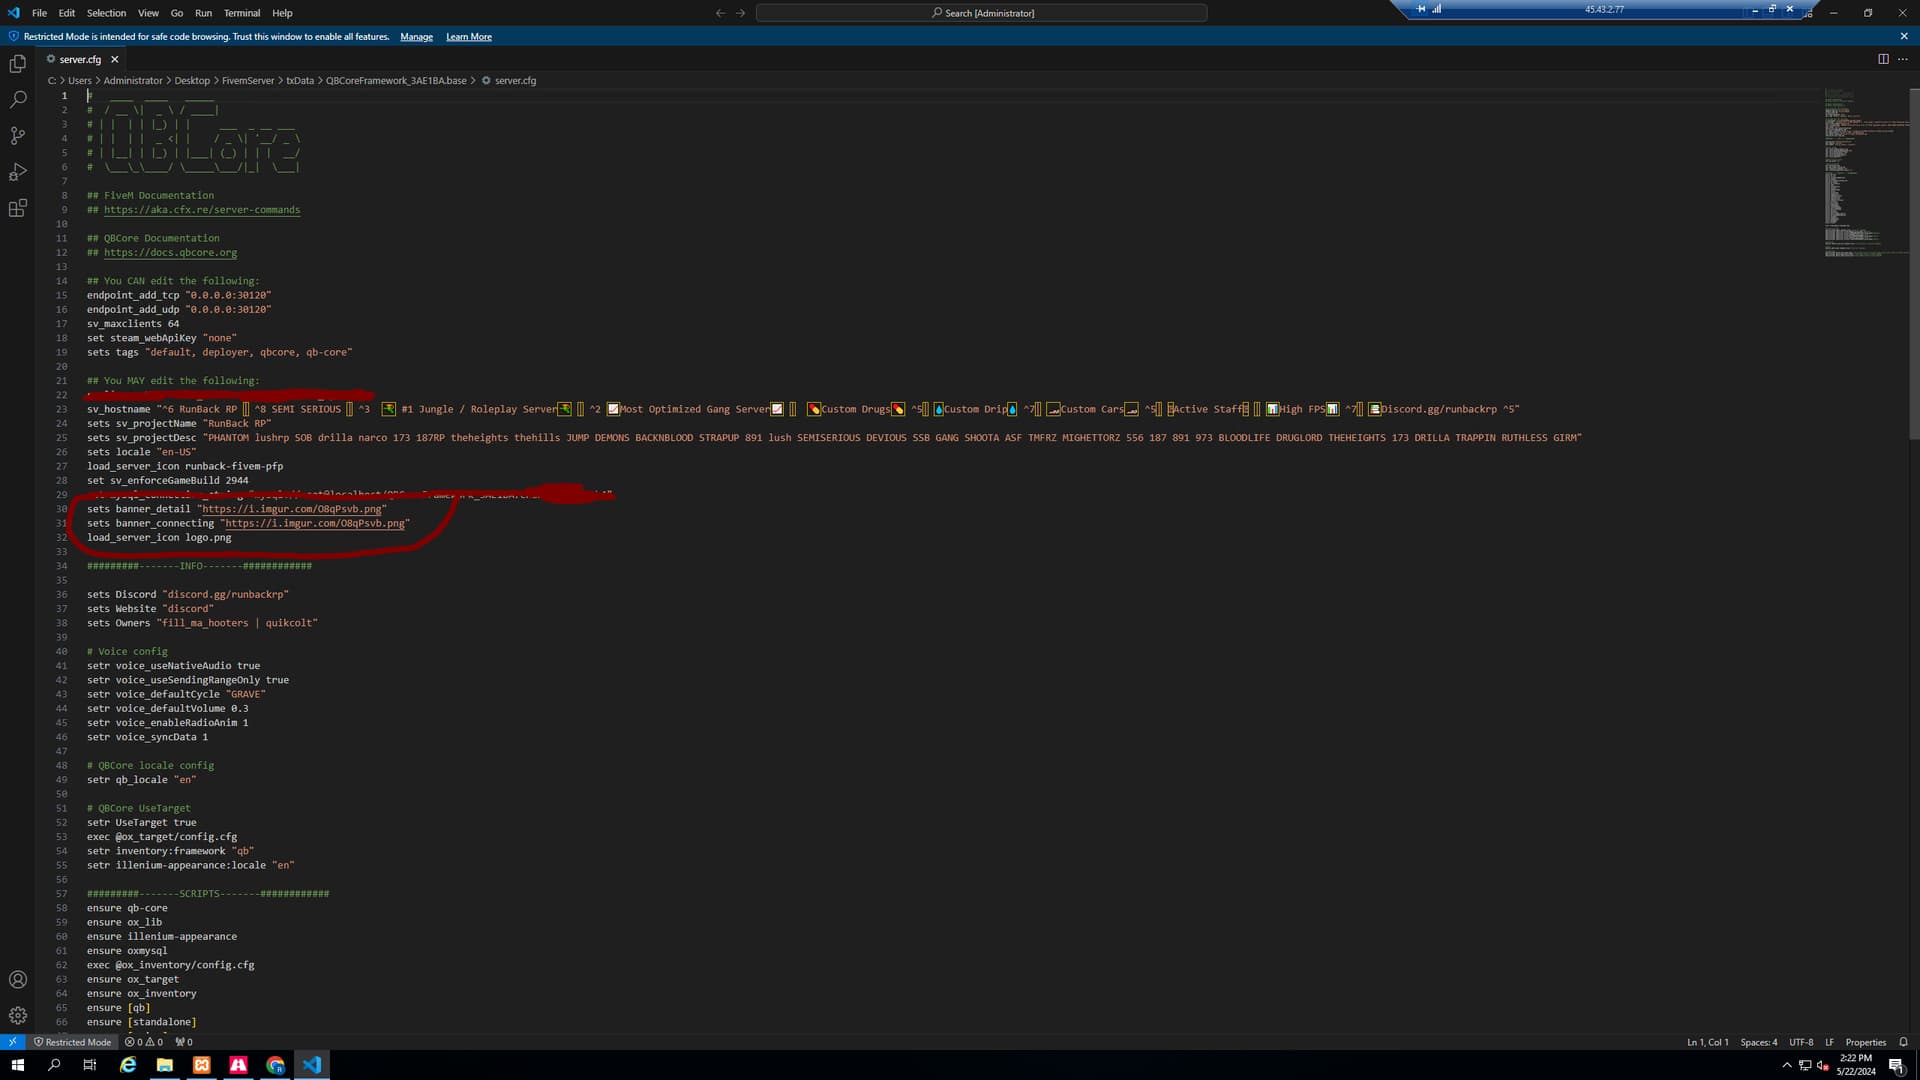Click the Learn More link
This screenshot has width=1920, height=1080.
469,37
